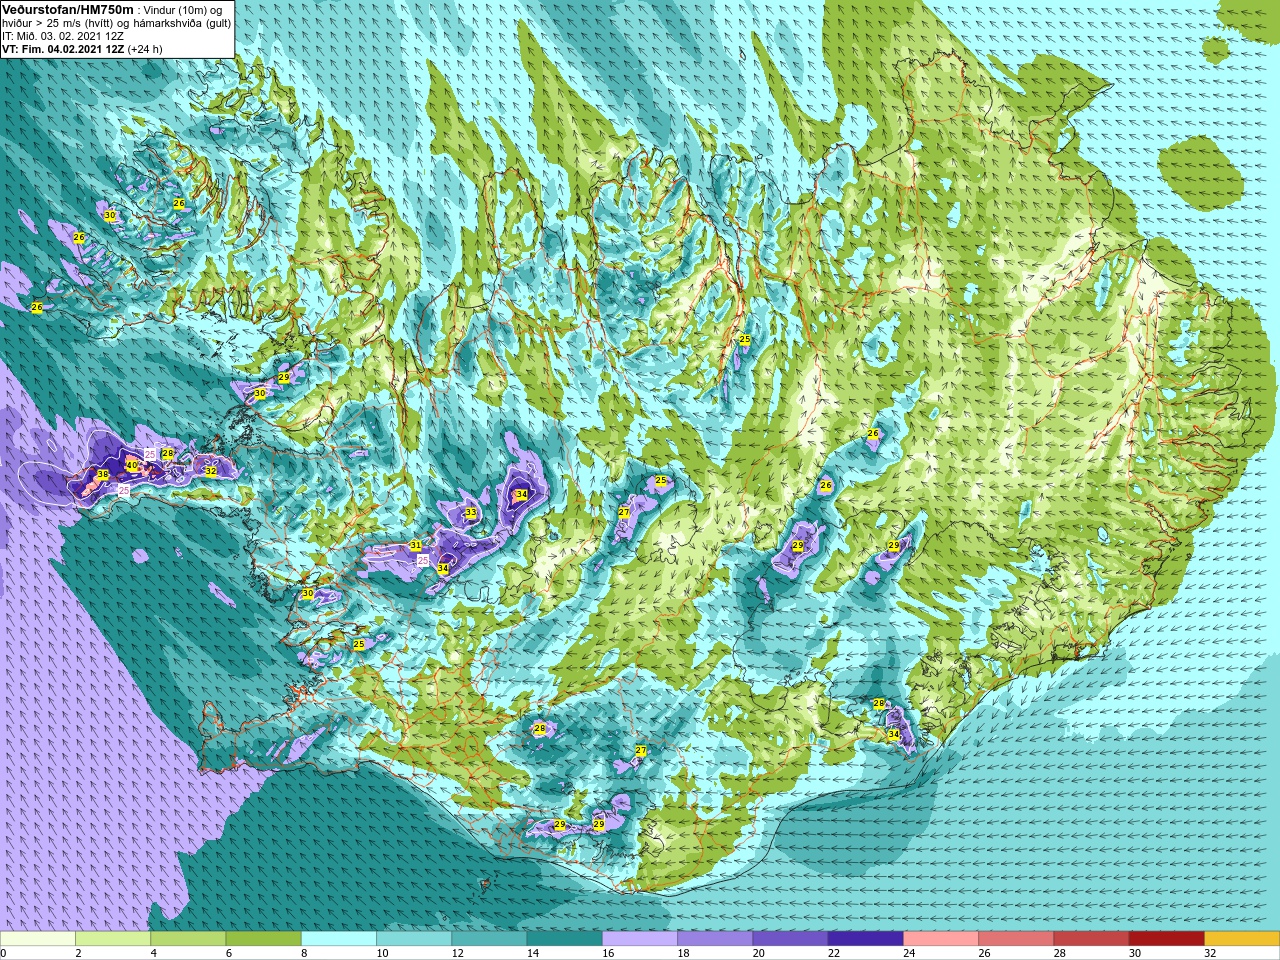
Task: Select the yellow gust label 33
Action: (x=471, y=513)
